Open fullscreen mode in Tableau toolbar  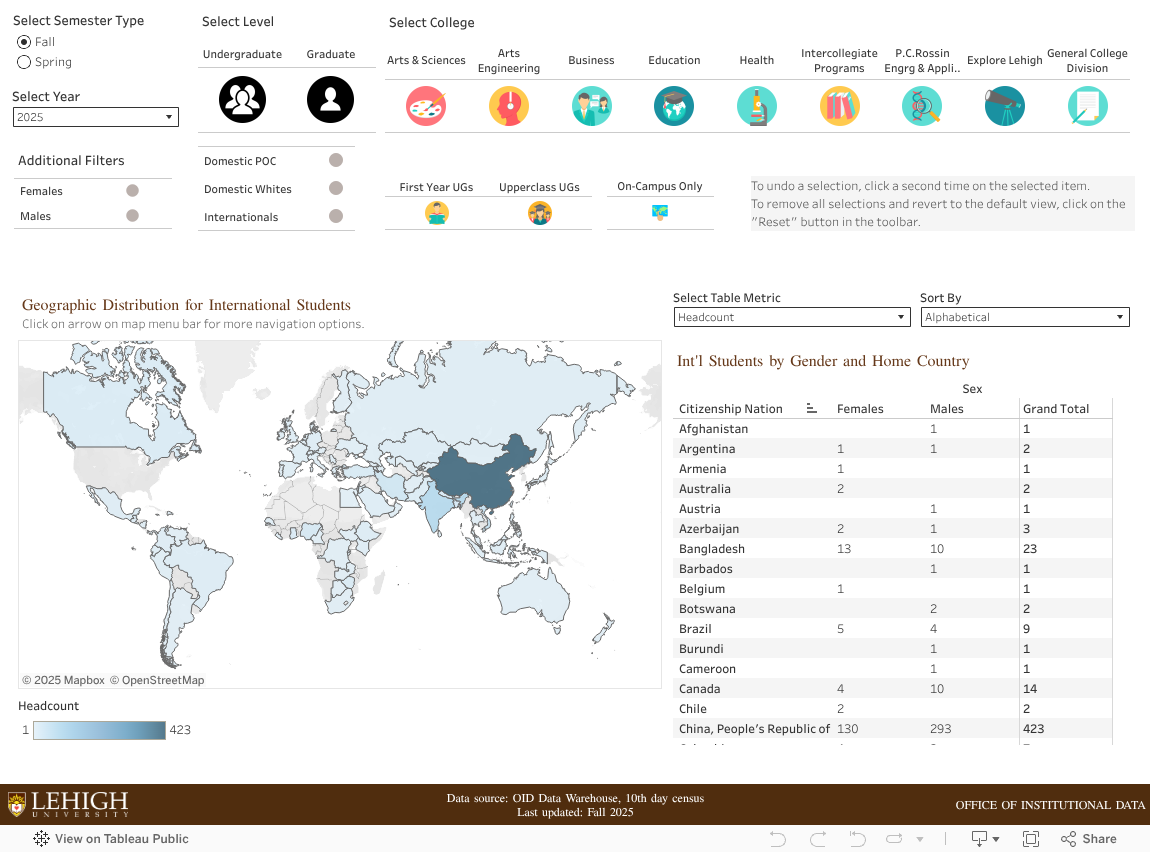1031,839
